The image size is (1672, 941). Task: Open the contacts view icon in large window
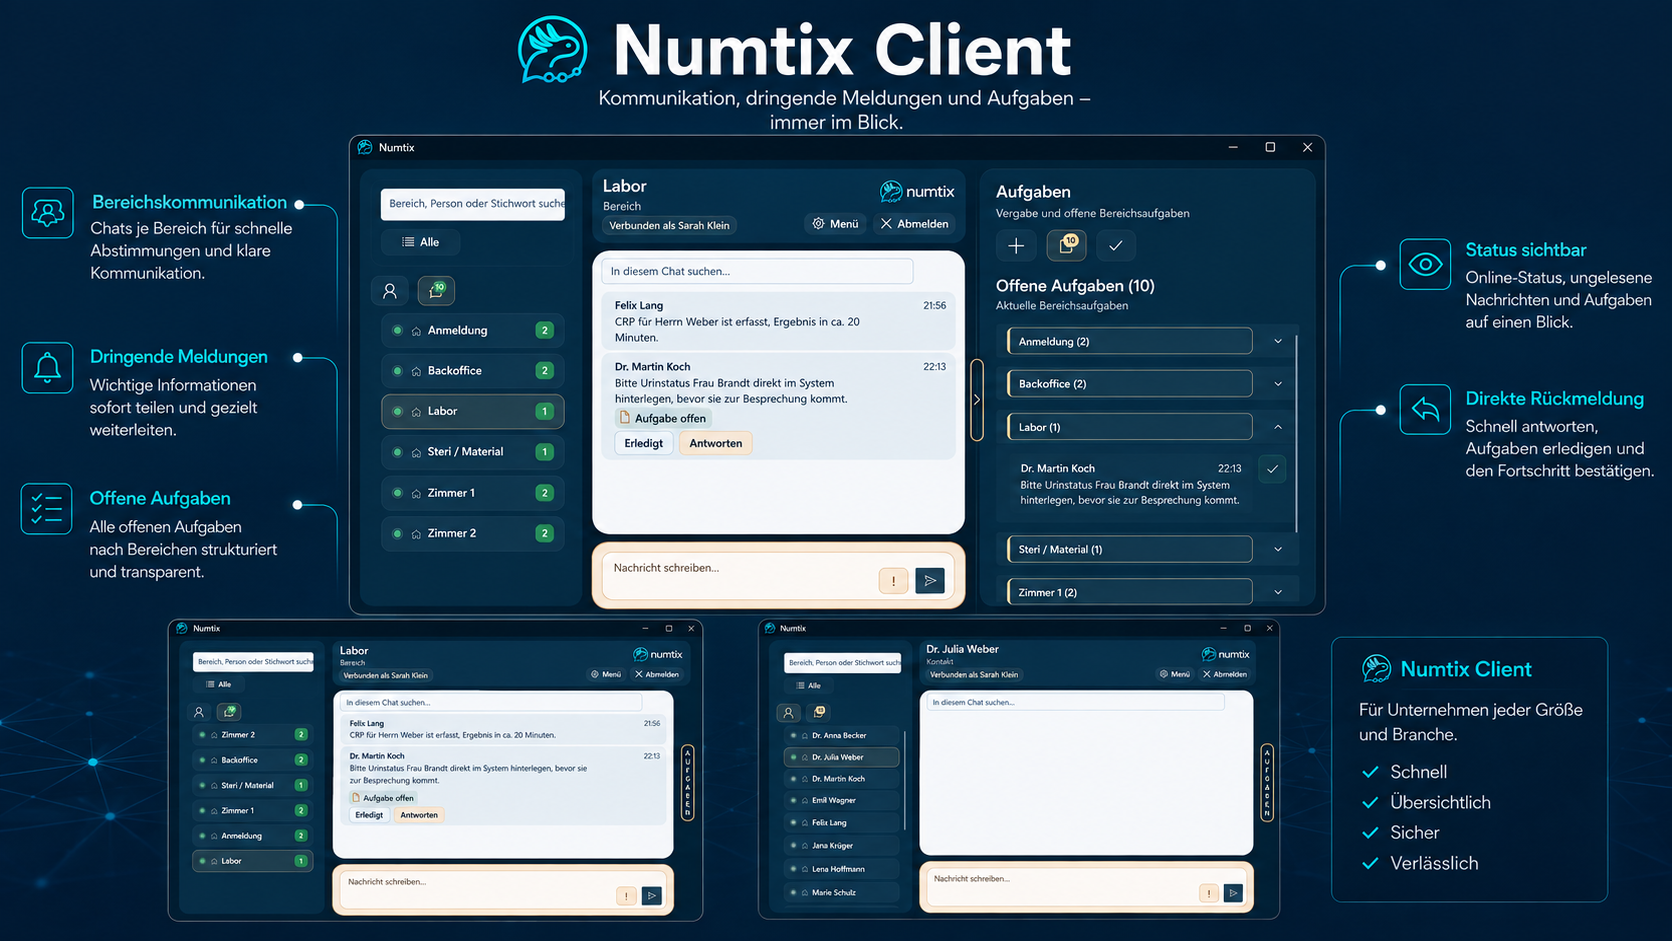pyautogui.click(x=390, y=291)
